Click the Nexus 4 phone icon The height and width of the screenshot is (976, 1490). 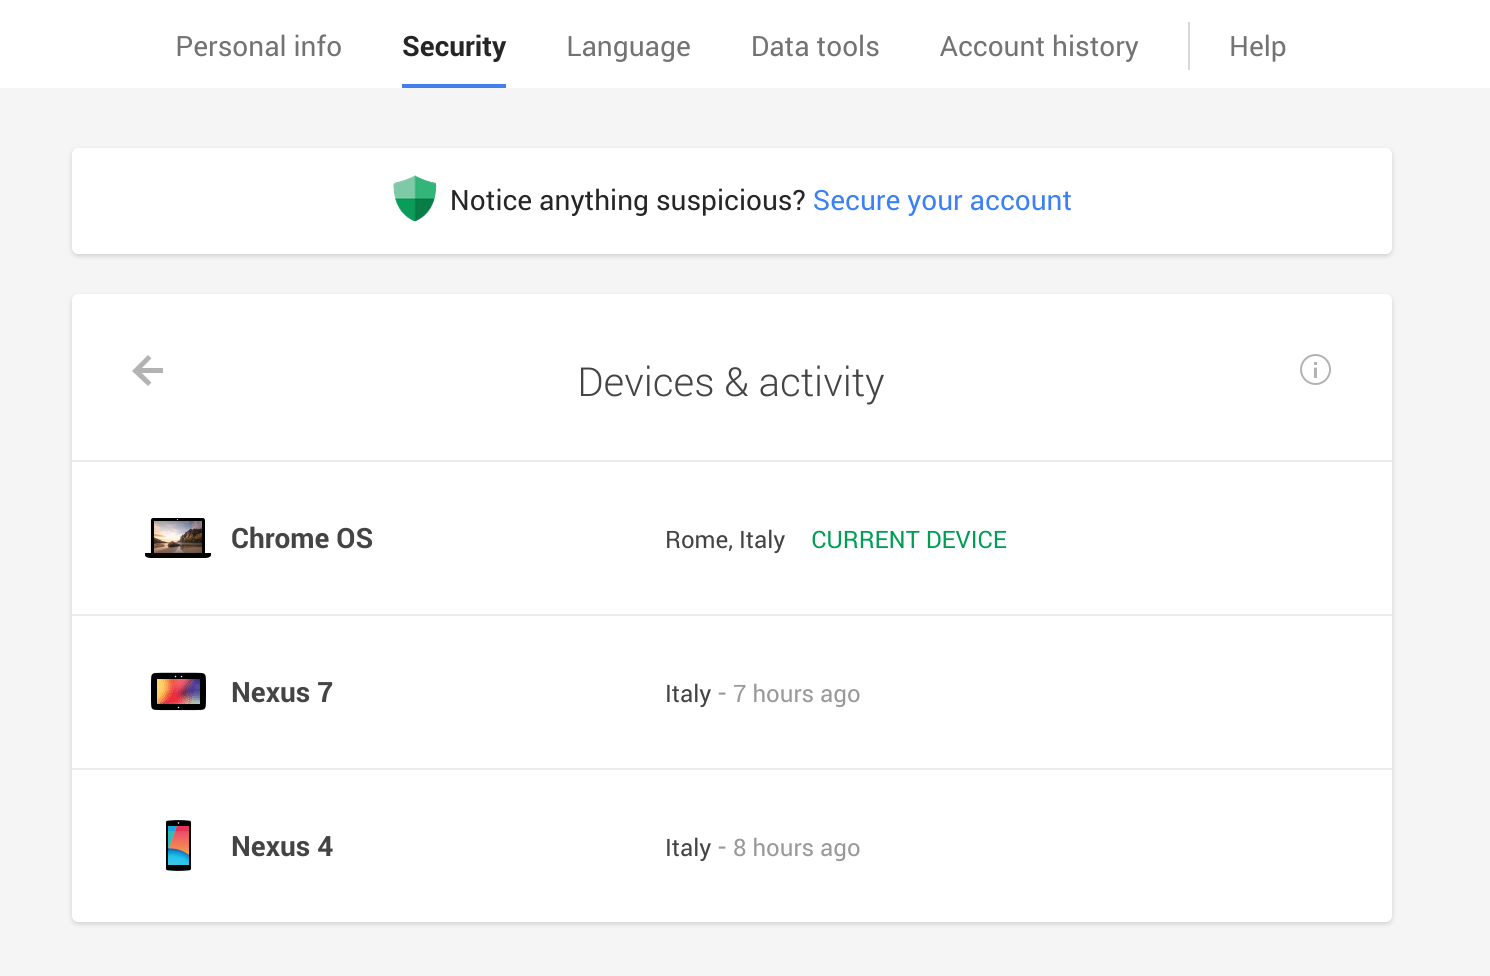coord(177,845)
